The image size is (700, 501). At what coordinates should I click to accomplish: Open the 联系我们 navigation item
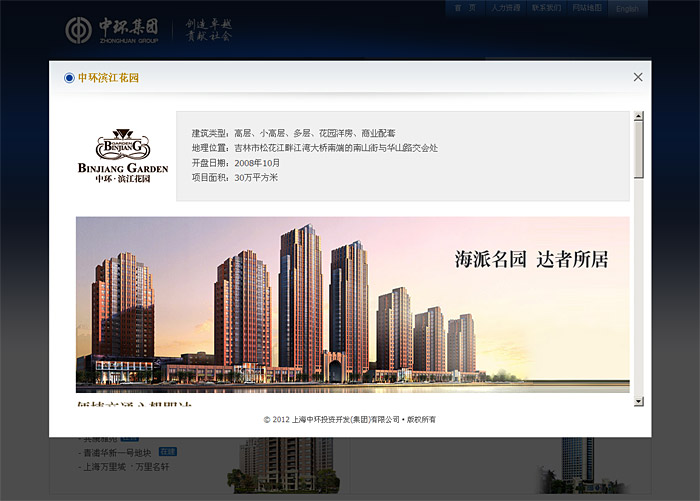click(546, 8)
